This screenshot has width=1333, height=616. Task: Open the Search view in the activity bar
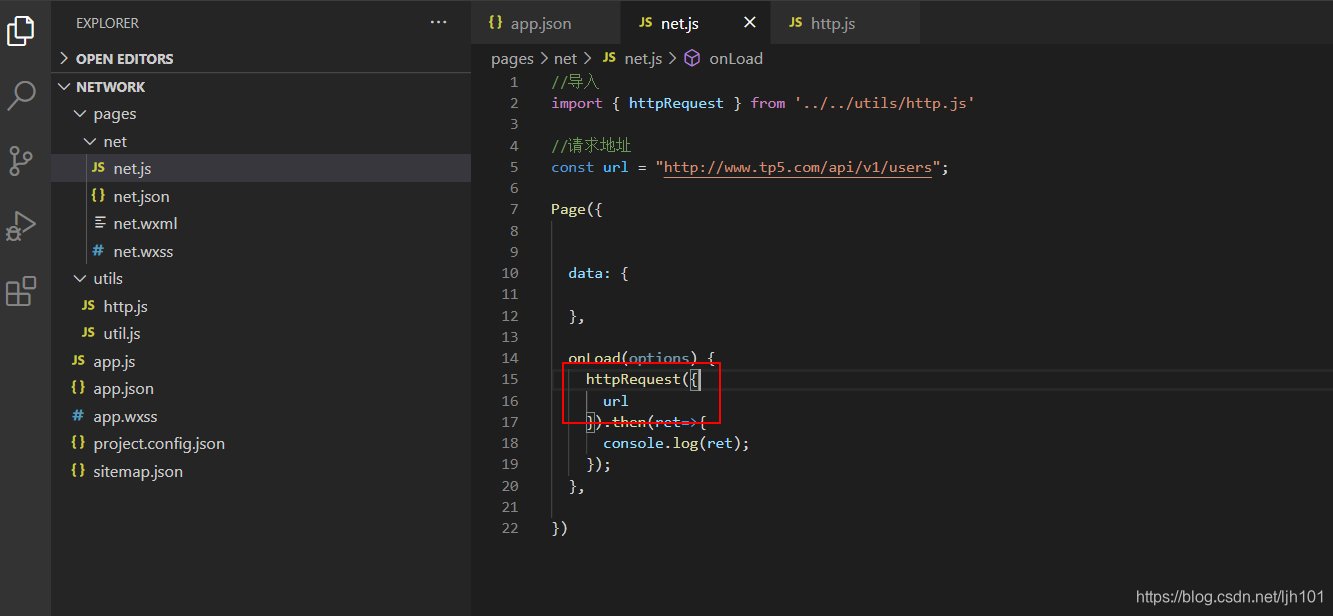(21, 95)
